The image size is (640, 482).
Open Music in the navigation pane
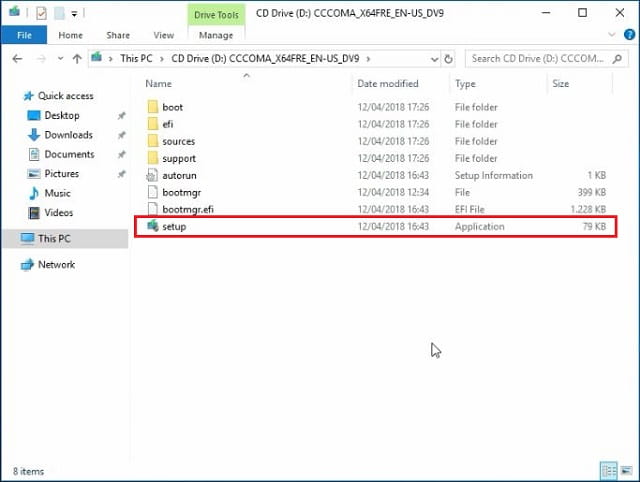click(x=57, y=193)
